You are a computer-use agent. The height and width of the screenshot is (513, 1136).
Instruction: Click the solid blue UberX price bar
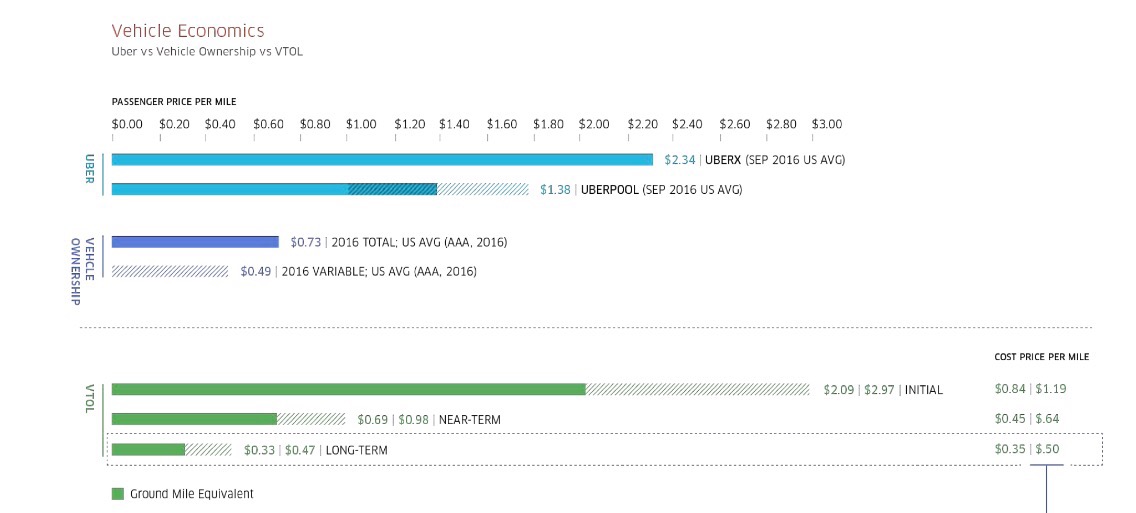click(x=381, y=159)
